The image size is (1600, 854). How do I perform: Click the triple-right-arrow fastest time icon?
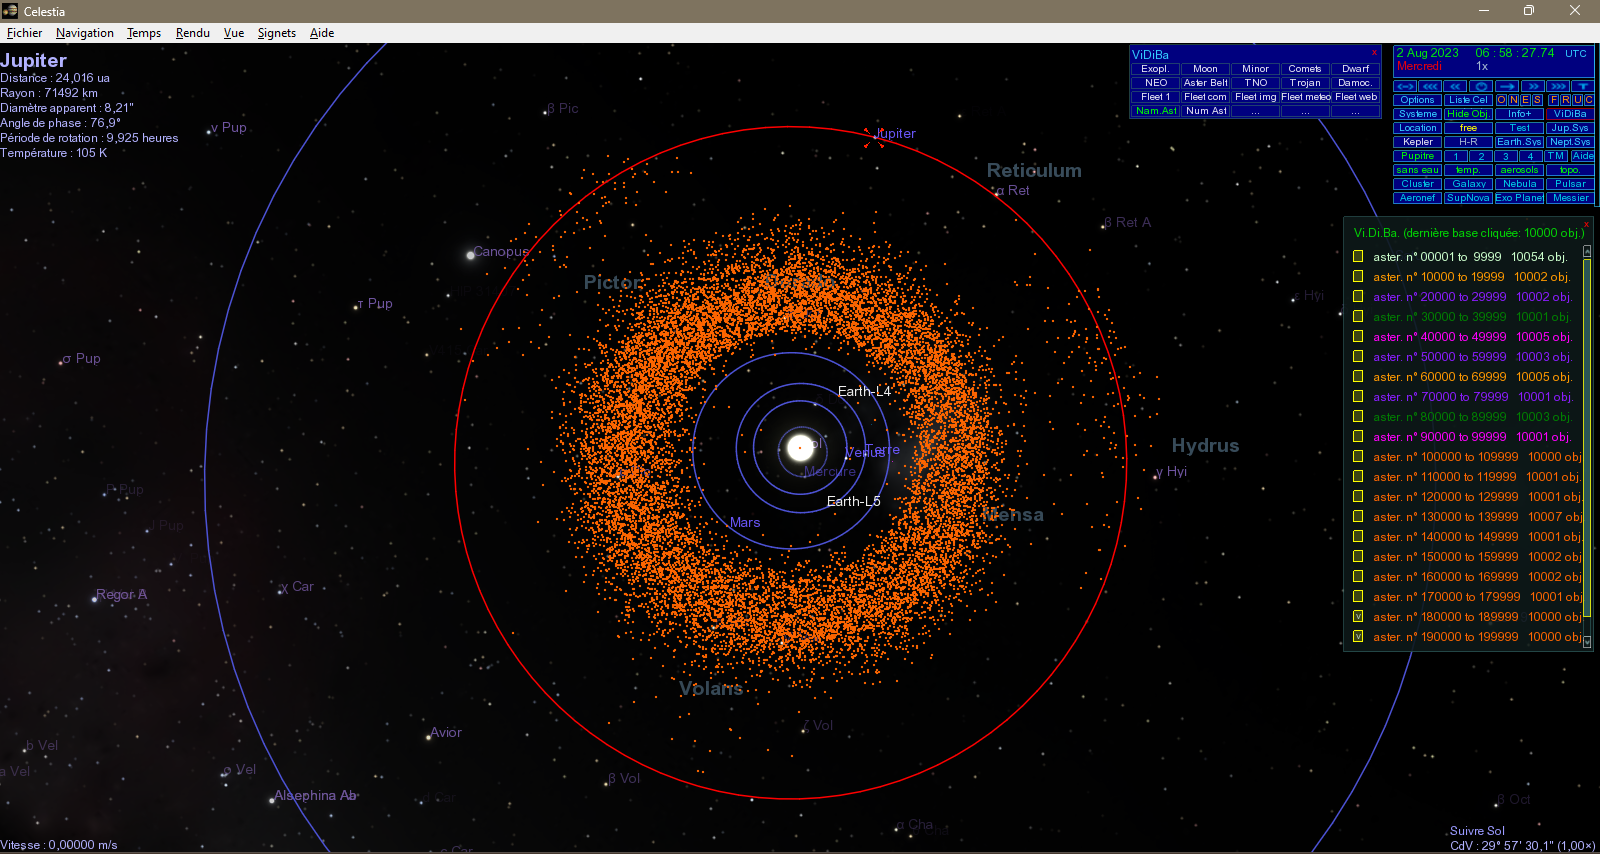[x=1558, y=86]
